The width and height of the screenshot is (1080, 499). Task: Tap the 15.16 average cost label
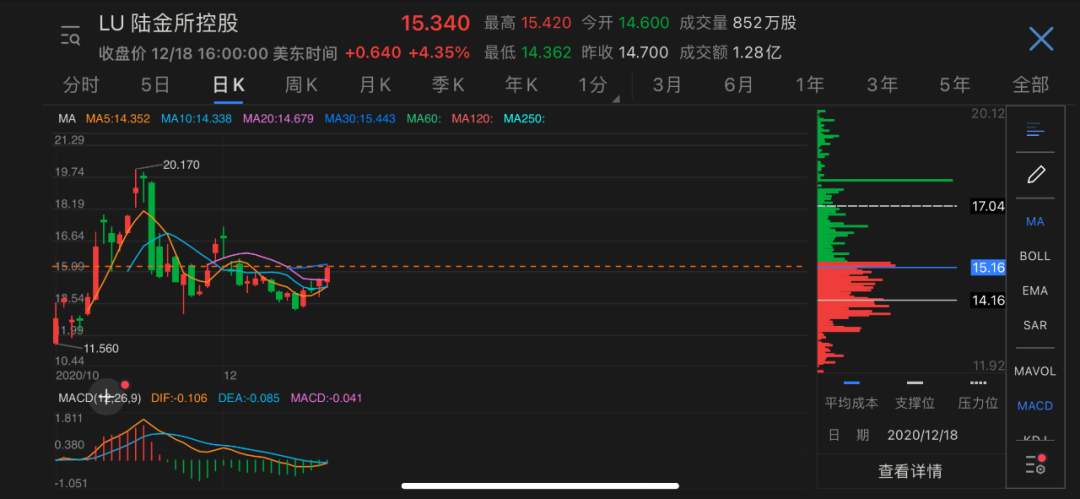coord(988,267)
